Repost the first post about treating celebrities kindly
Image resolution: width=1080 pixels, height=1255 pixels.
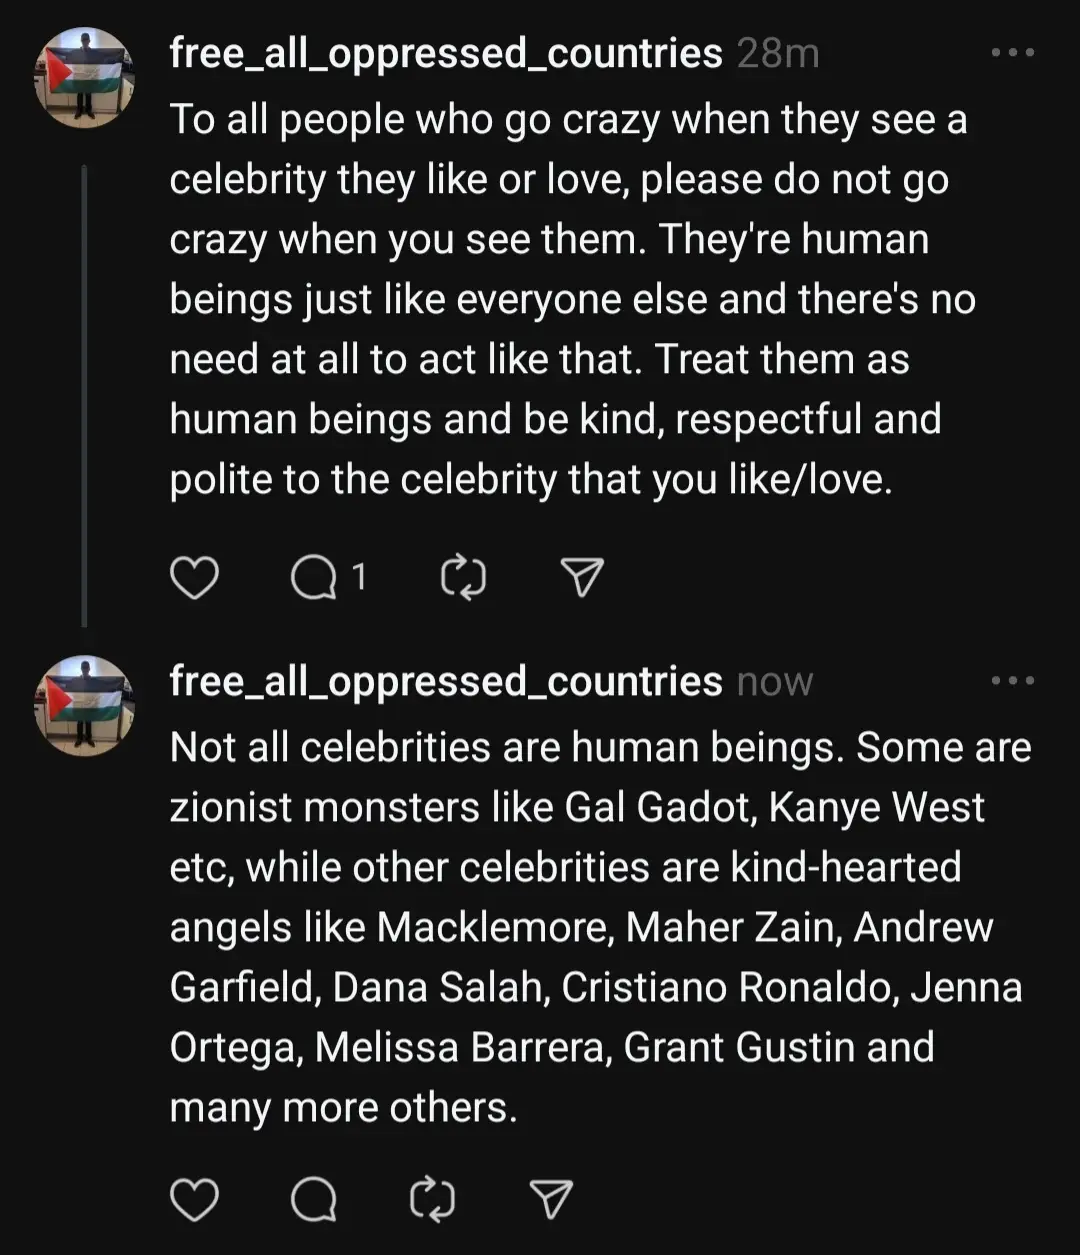463,578
